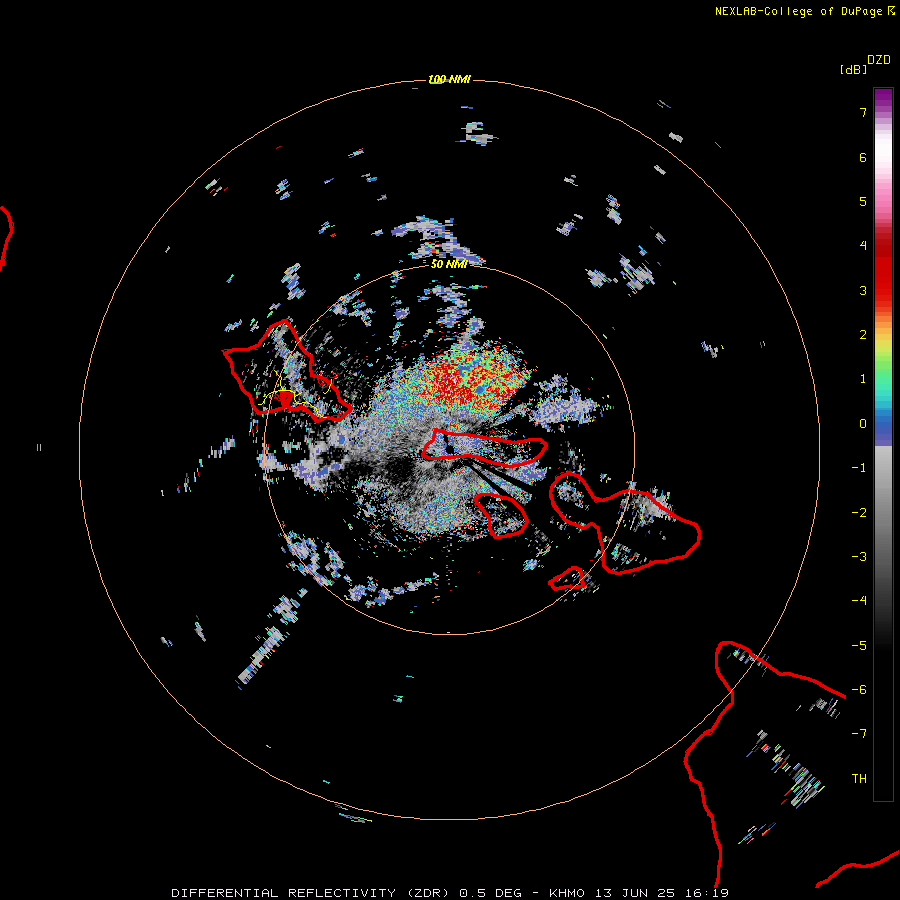Viewport: 900px width, 900px height.
Task: Click the 13 JUN 25 date text
Action: [x=638, y=893]
